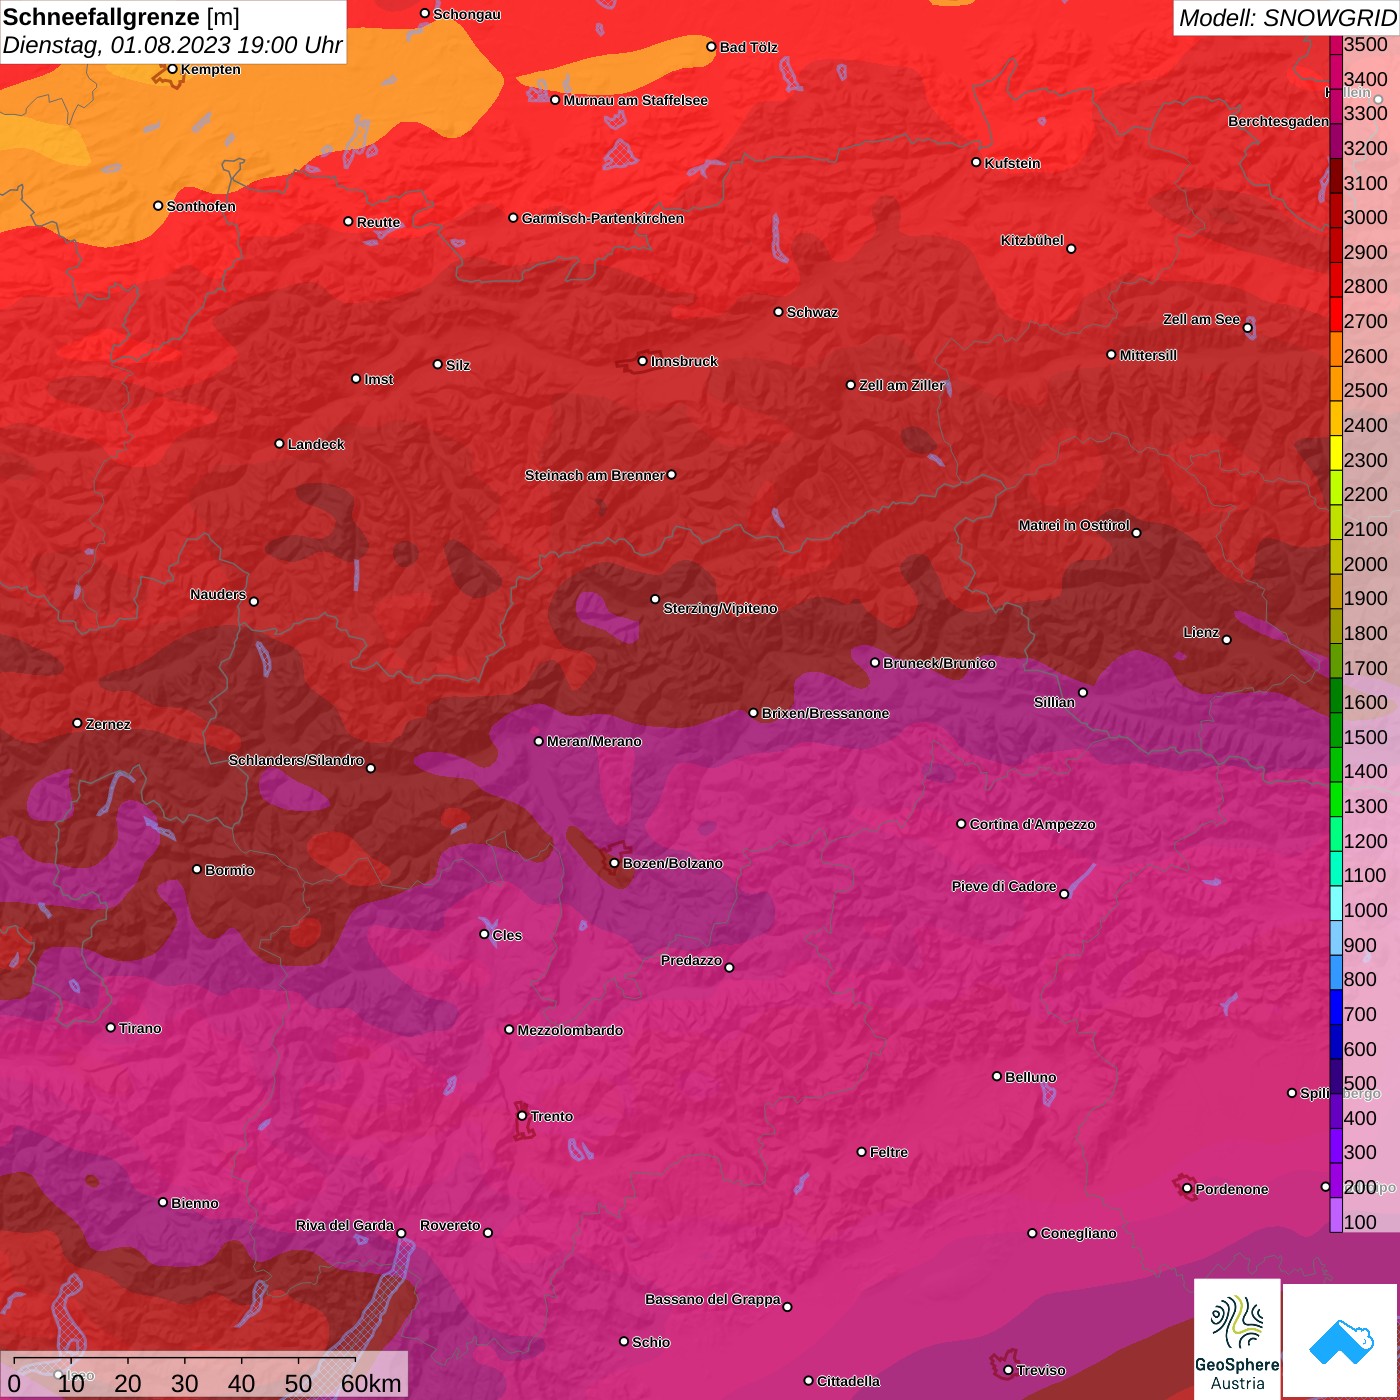Viewport: 1400px width, 1400px height.
Task: Click the Reutte label
Action: tap(378, 222)
